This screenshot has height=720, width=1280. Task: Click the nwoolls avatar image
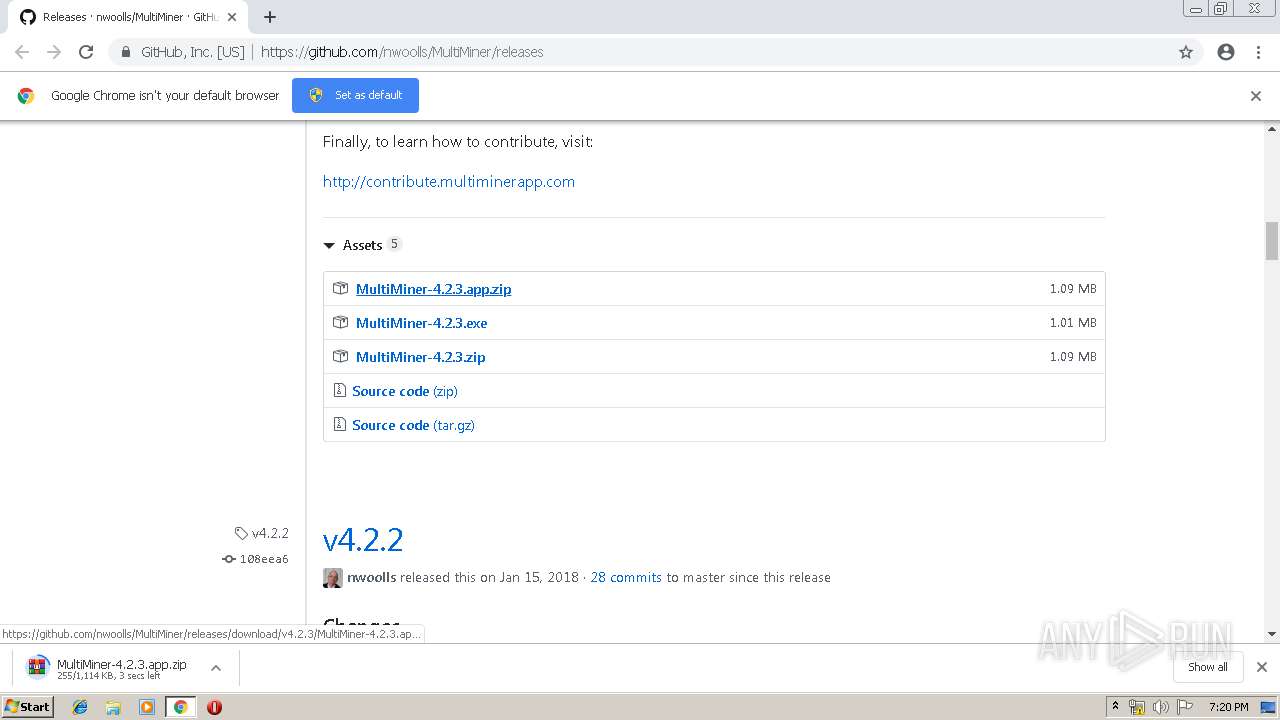333,578
